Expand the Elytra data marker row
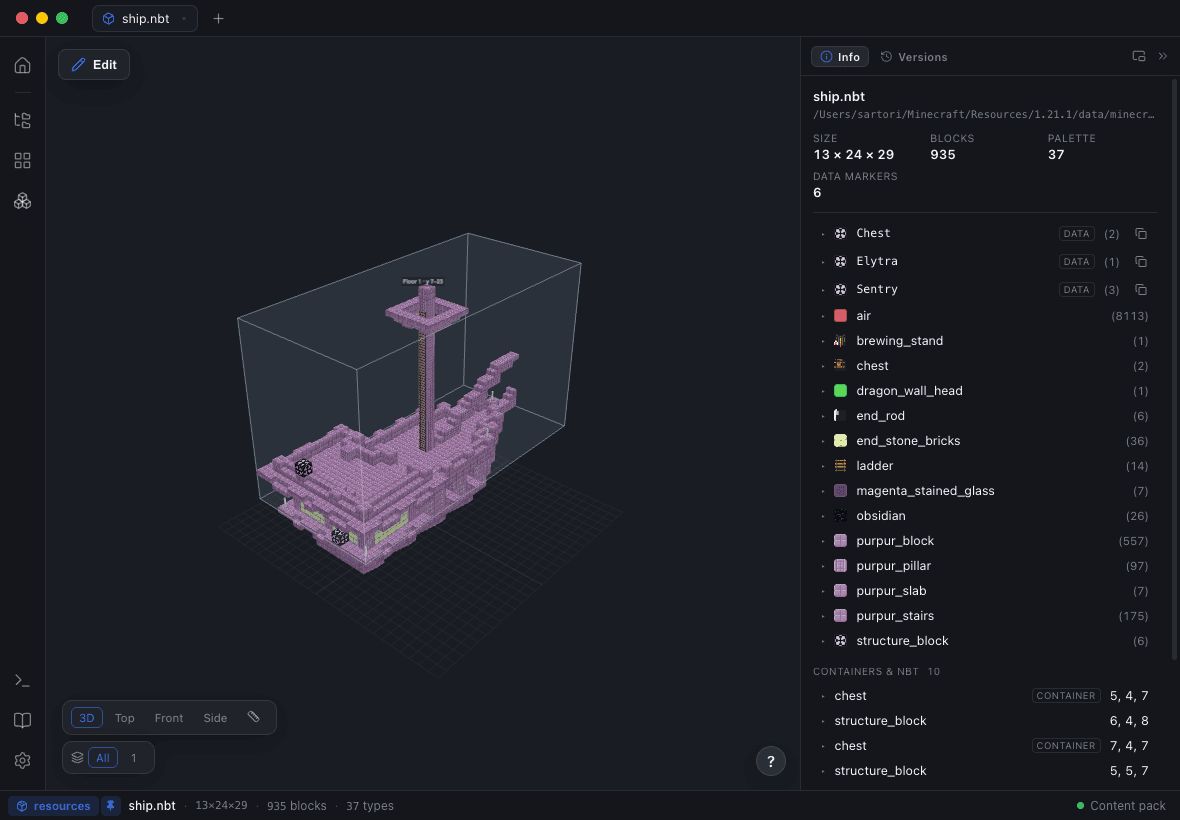The image size is (1180, 820). tap(823, 262)
